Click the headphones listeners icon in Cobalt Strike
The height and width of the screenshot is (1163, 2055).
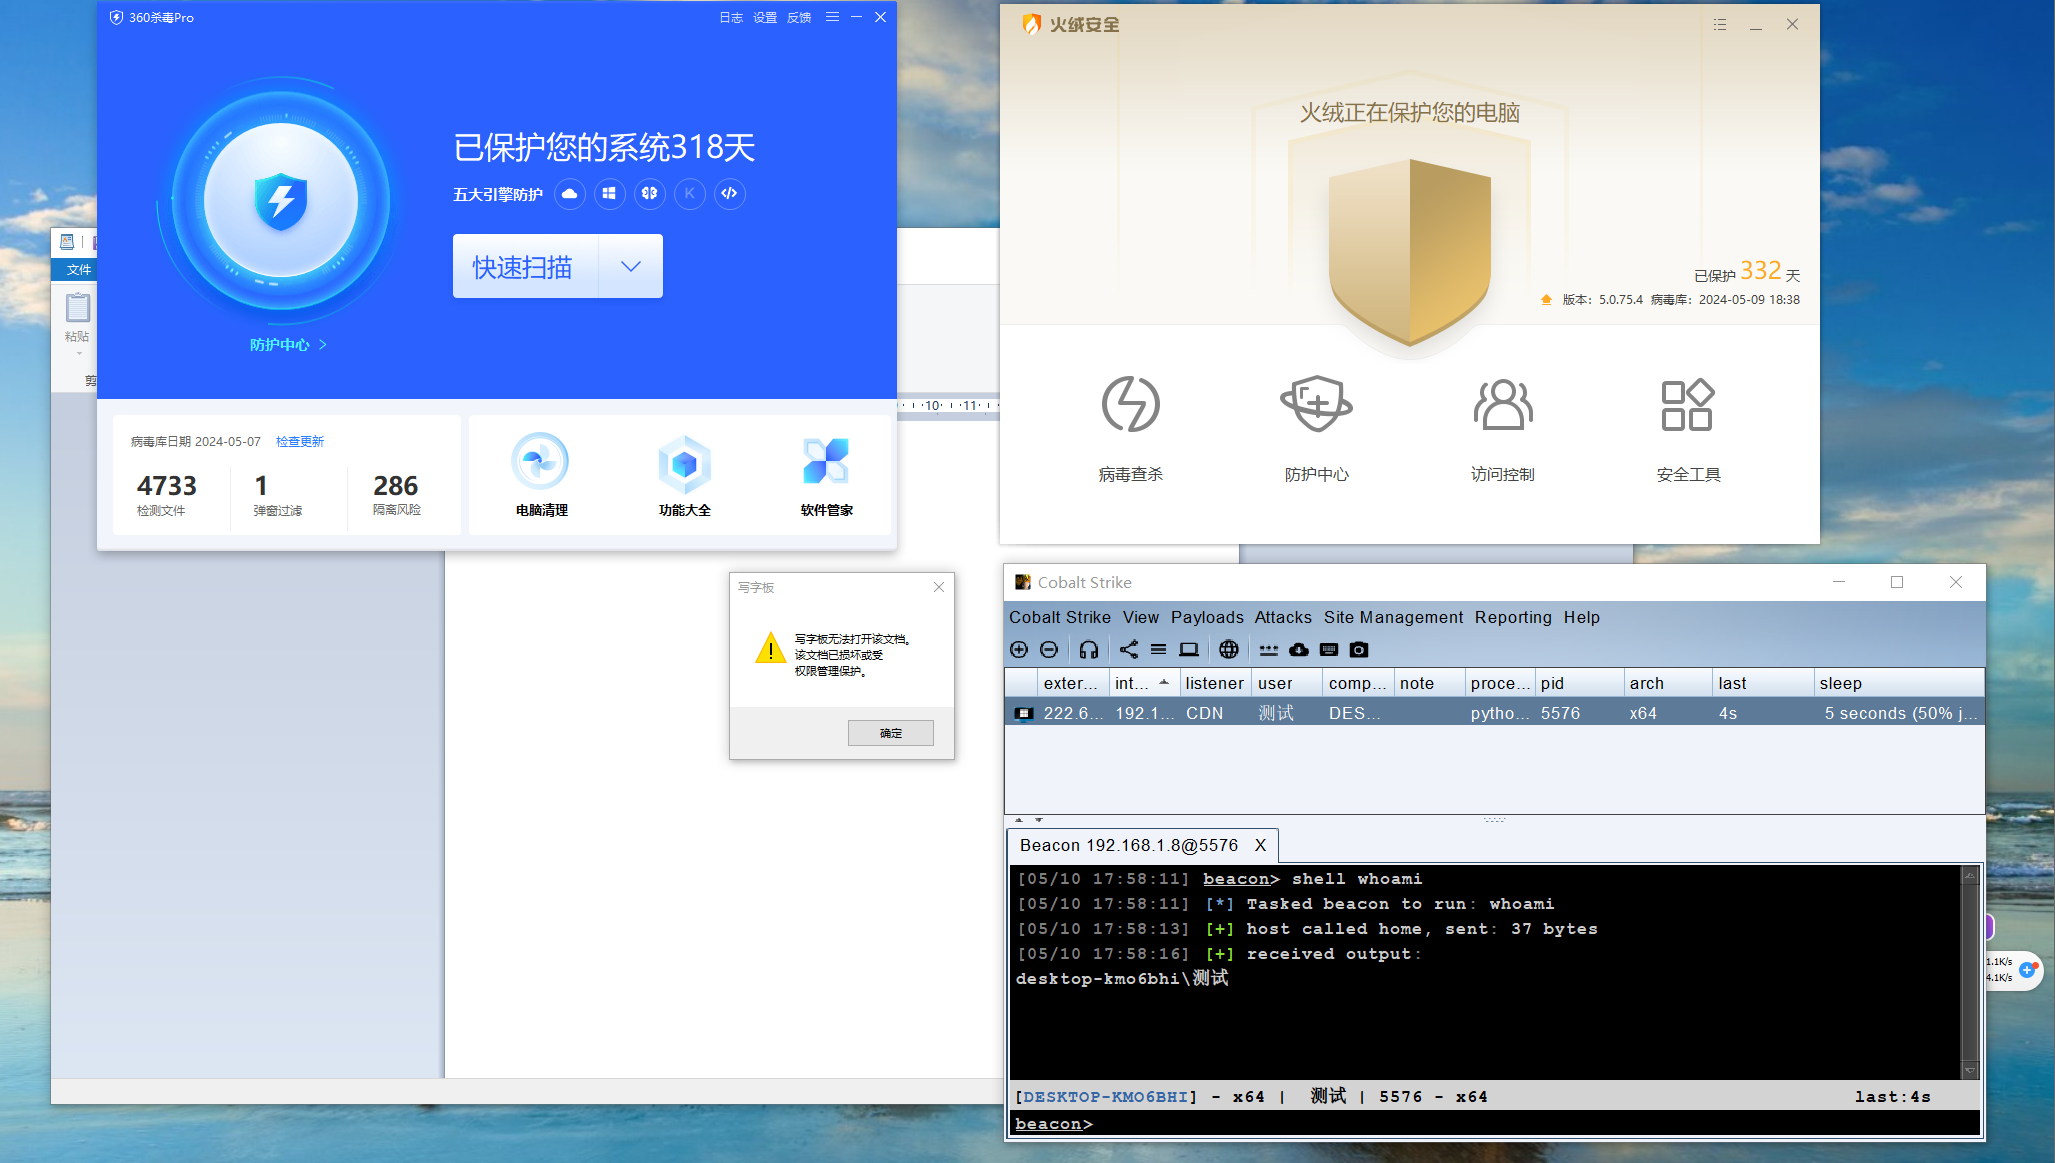1089,650
